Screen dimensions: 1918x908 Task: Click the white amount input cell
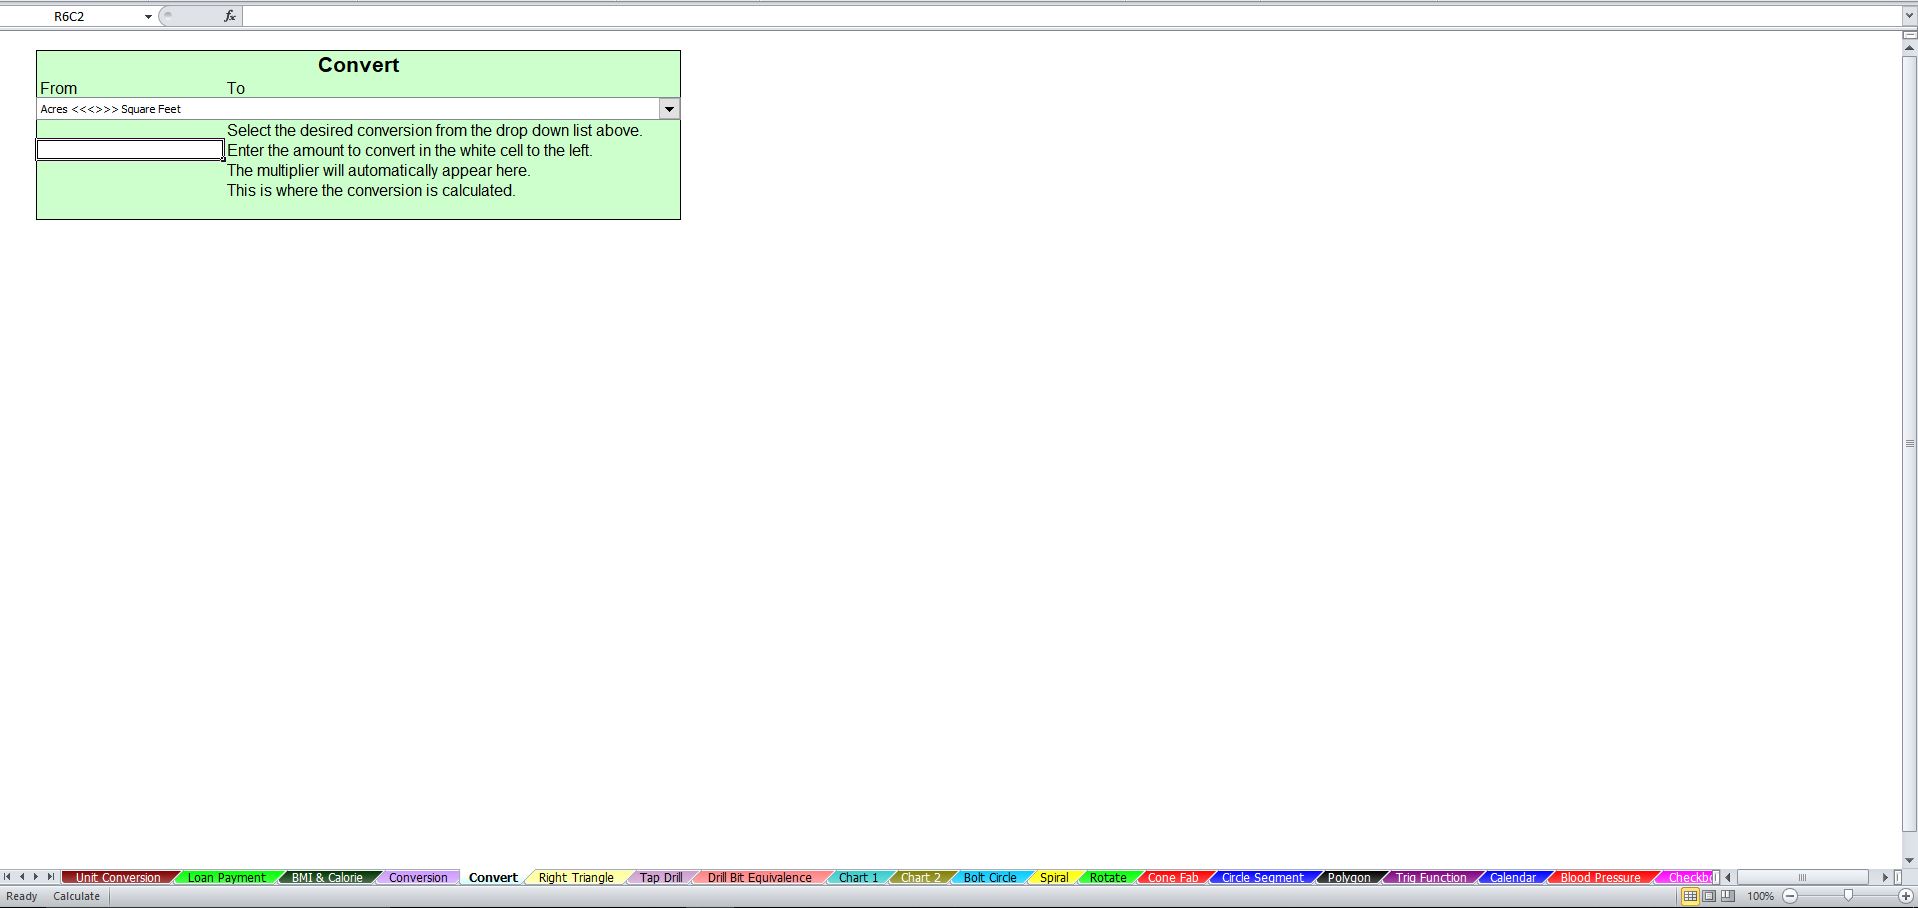coord(130,150)
